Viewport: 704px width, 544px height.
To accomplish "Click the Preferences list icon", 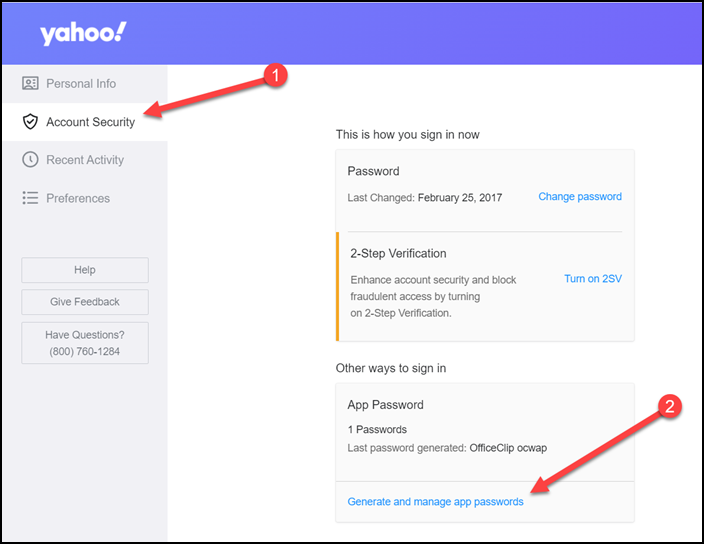I will 30,198.
